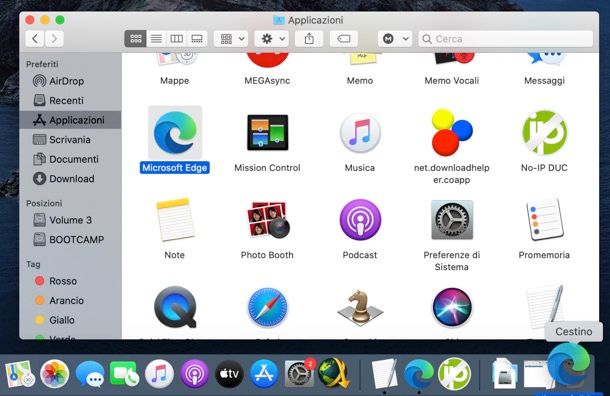Open App Store from the Dock
This screenshot has width=610, height=396.
[x=264, y=374]
